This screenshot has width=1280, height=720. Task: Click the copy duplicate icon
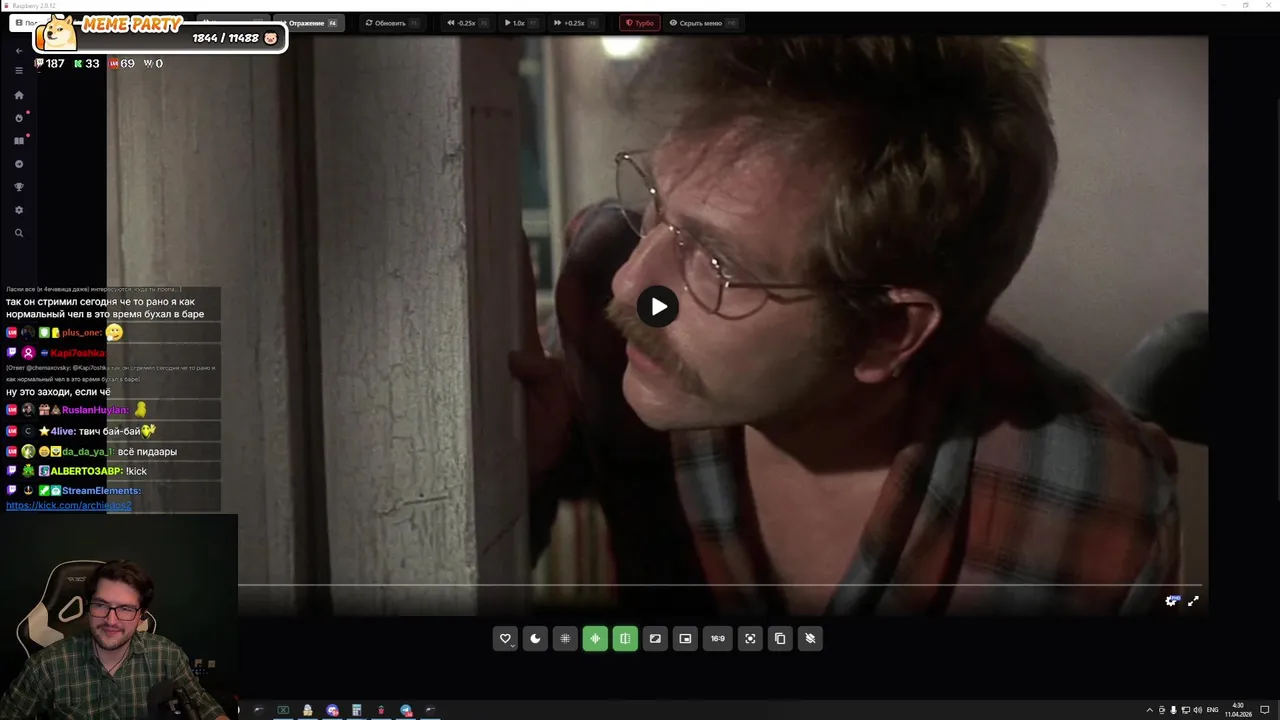pos(780,638)
